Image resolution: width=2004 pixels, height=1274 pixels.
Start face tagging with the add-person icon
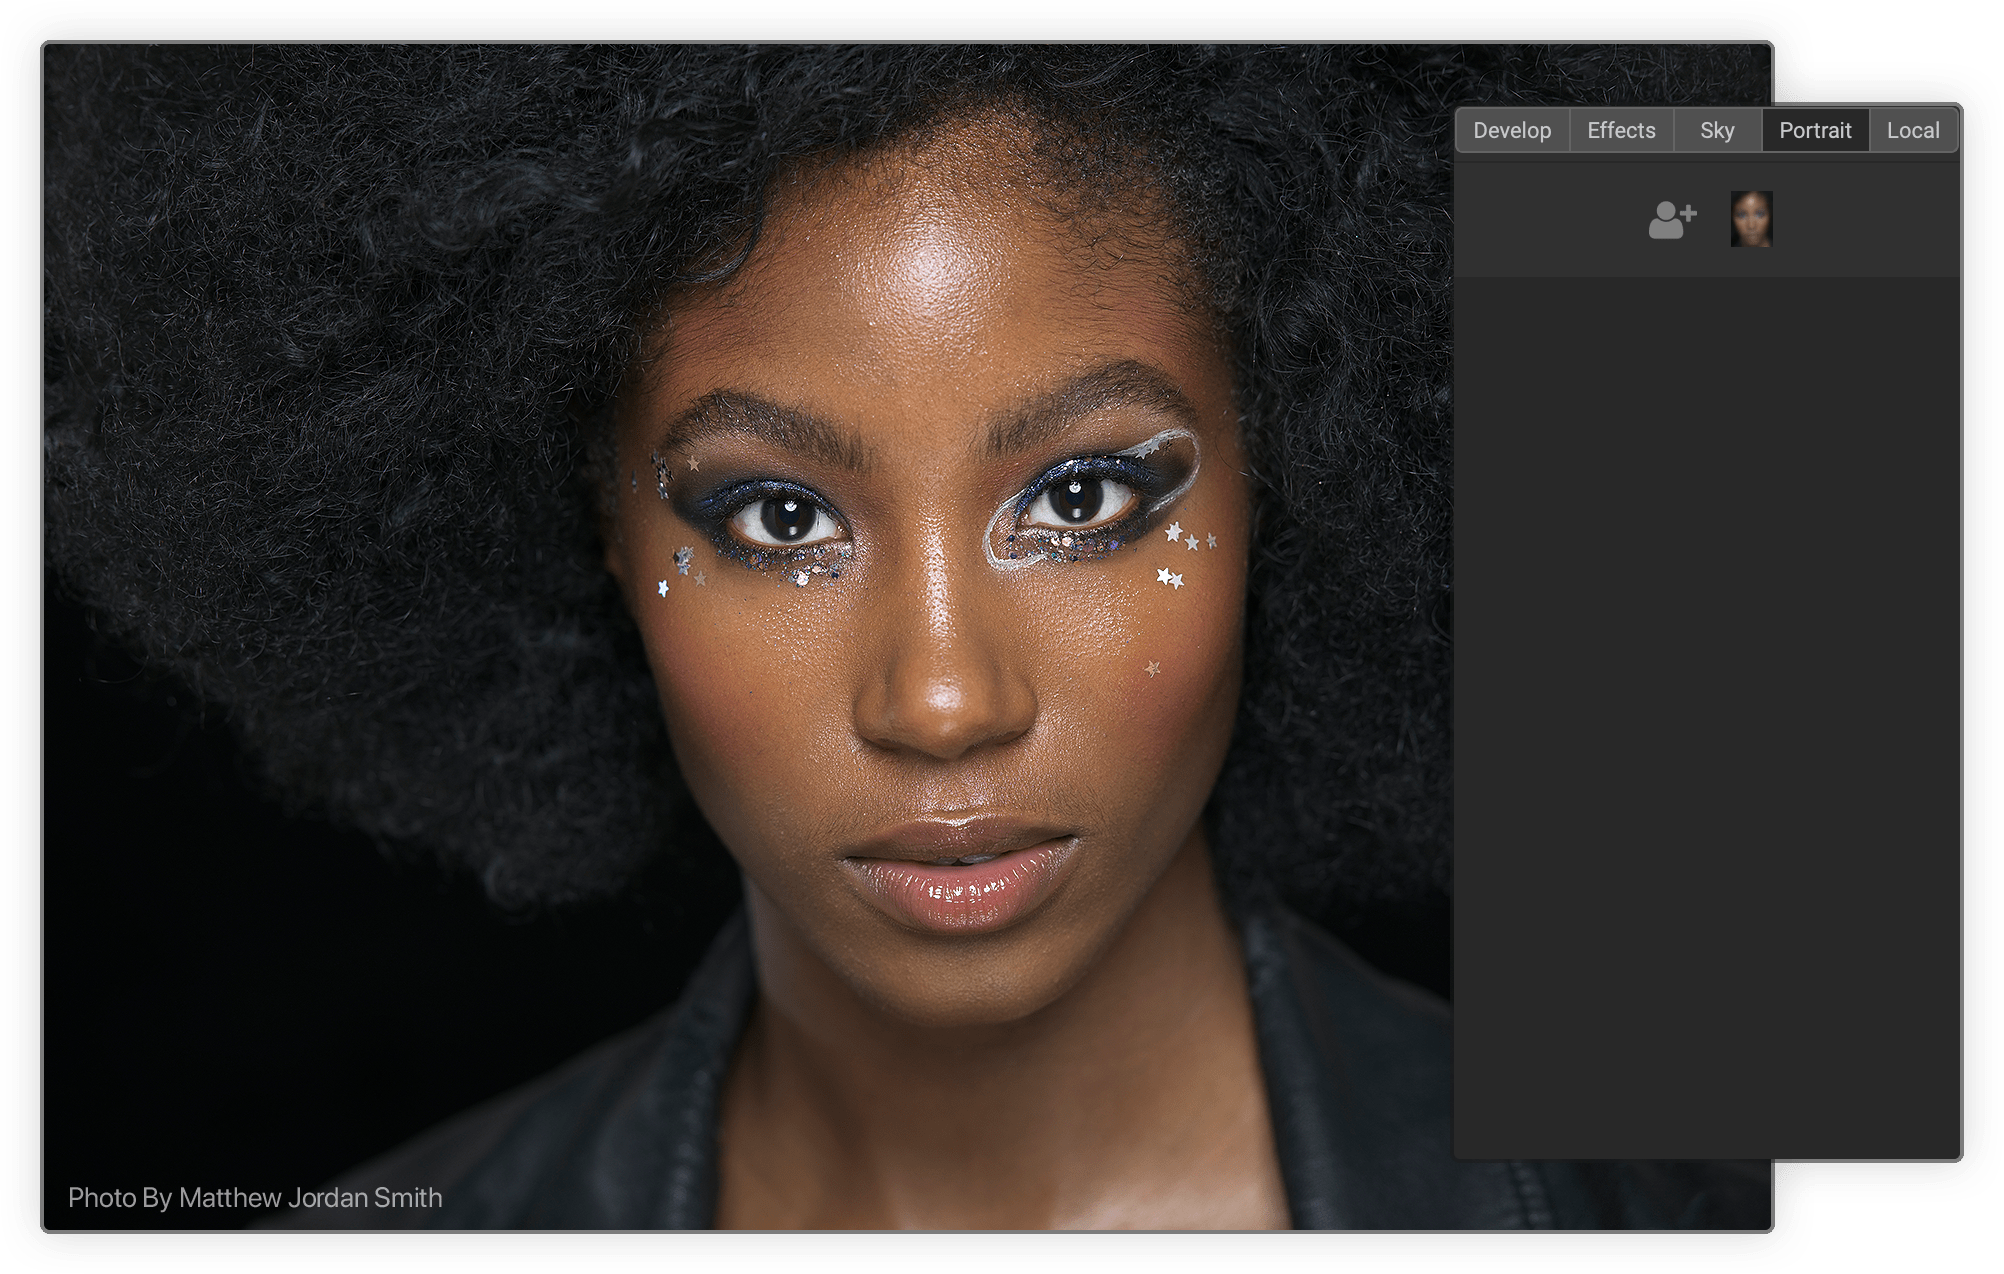click(x=1671, y=219)
